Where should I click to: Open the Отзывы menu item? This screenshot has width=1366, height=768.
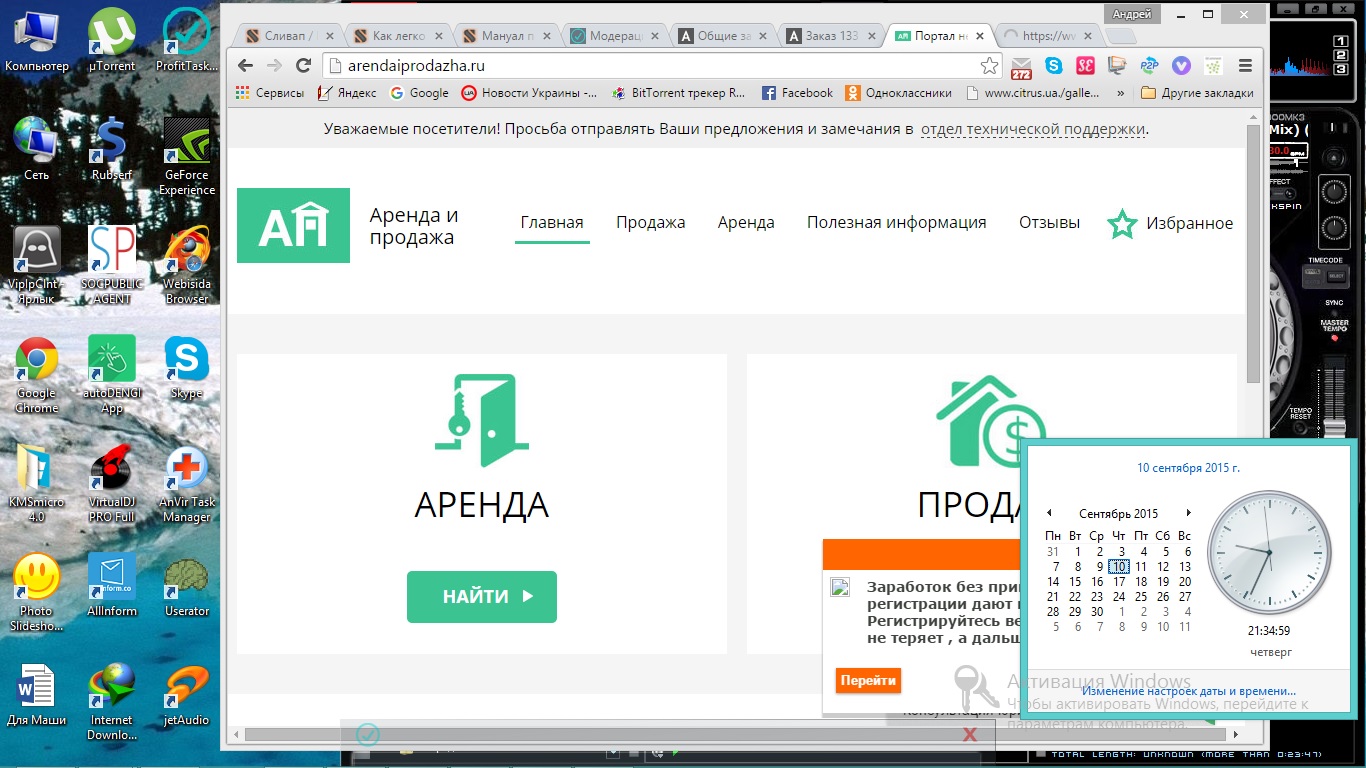point(1049,223)
